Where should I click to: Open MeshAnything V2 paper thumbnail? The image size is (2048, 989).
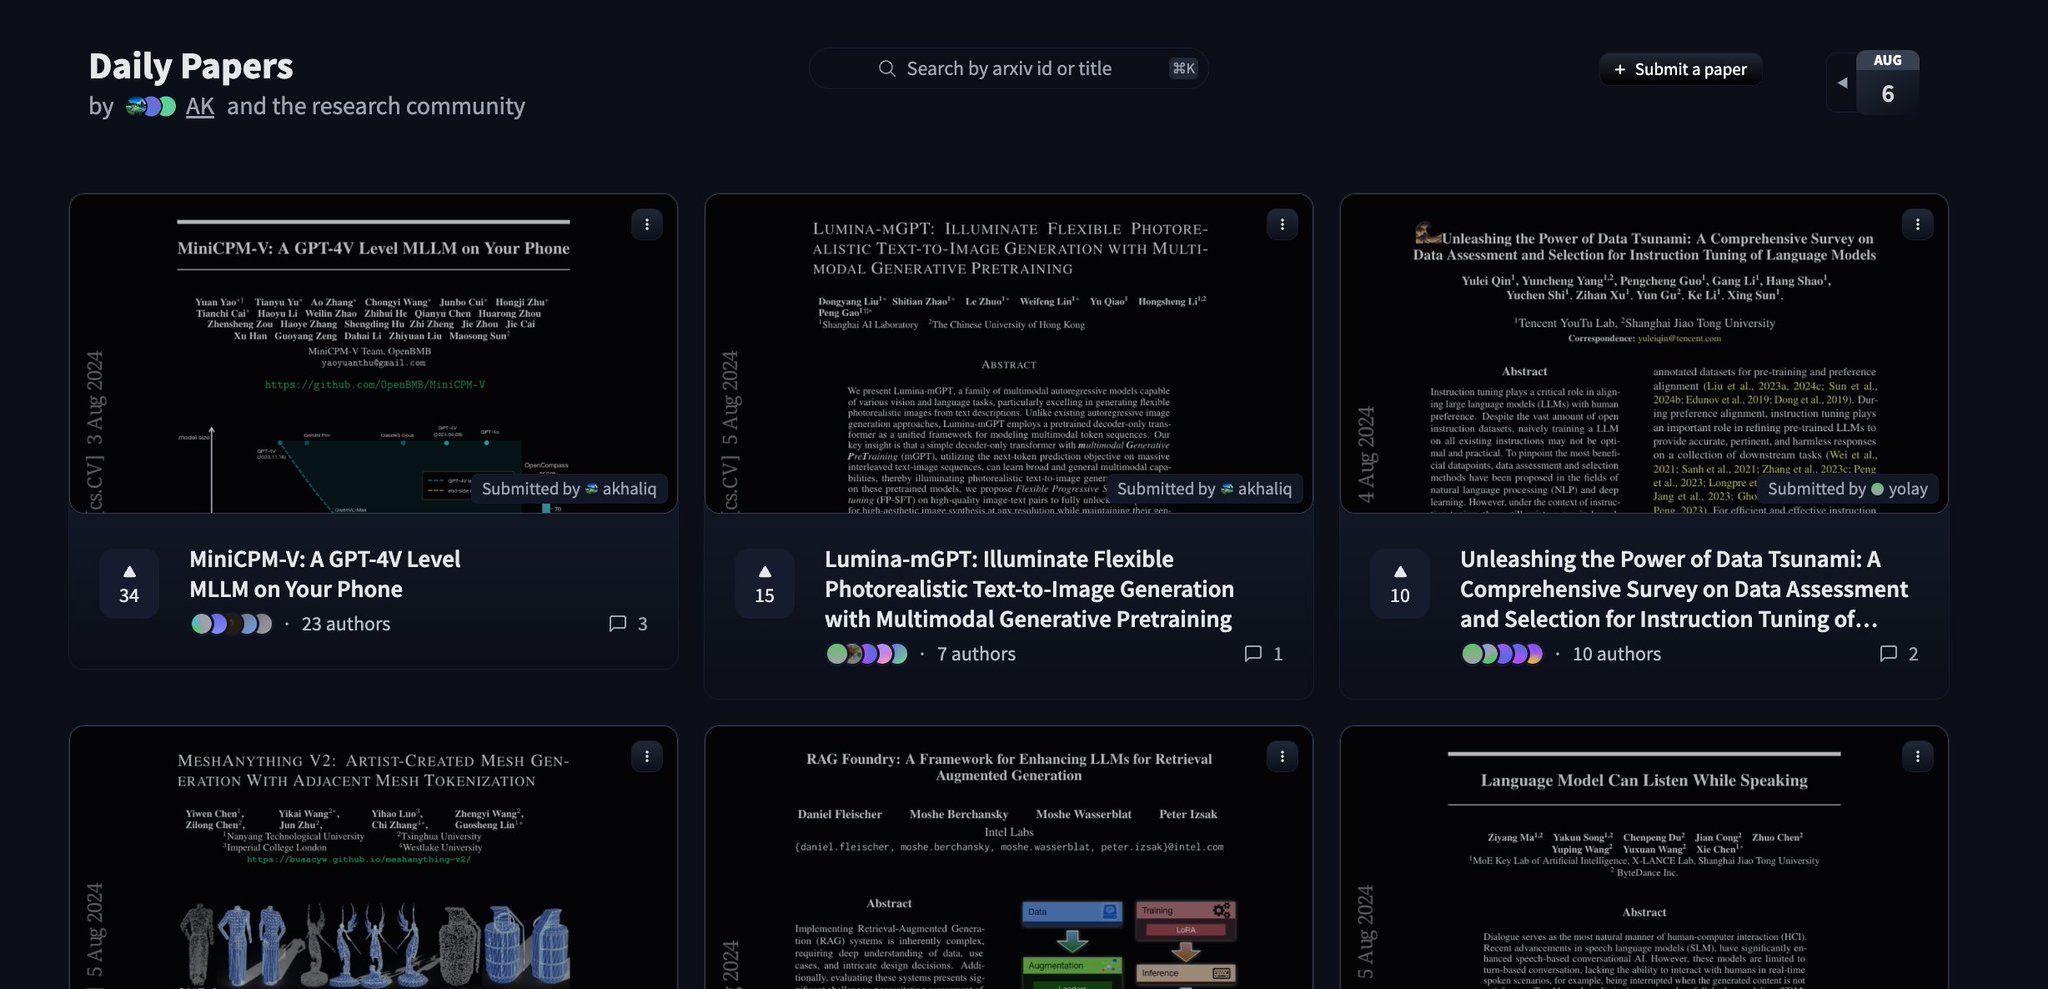tap(373, 858)
